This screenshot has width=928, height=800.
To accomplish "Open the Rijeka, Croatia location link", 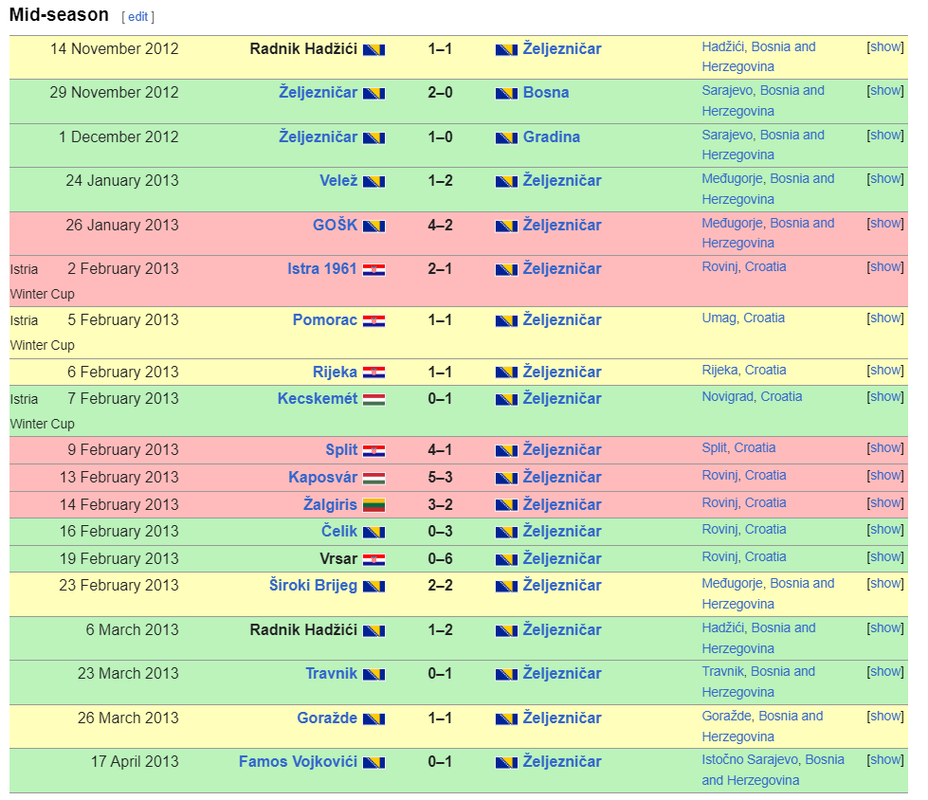I will (x=744, y=370).
